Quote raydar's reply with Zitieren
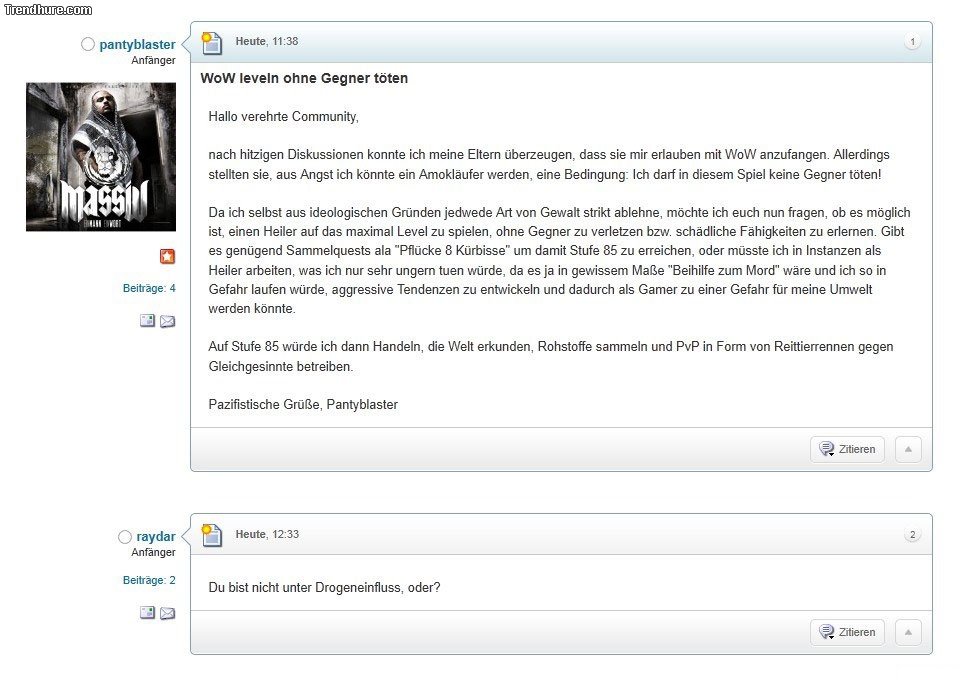The image size is (960, 682). tap(847, 632)
